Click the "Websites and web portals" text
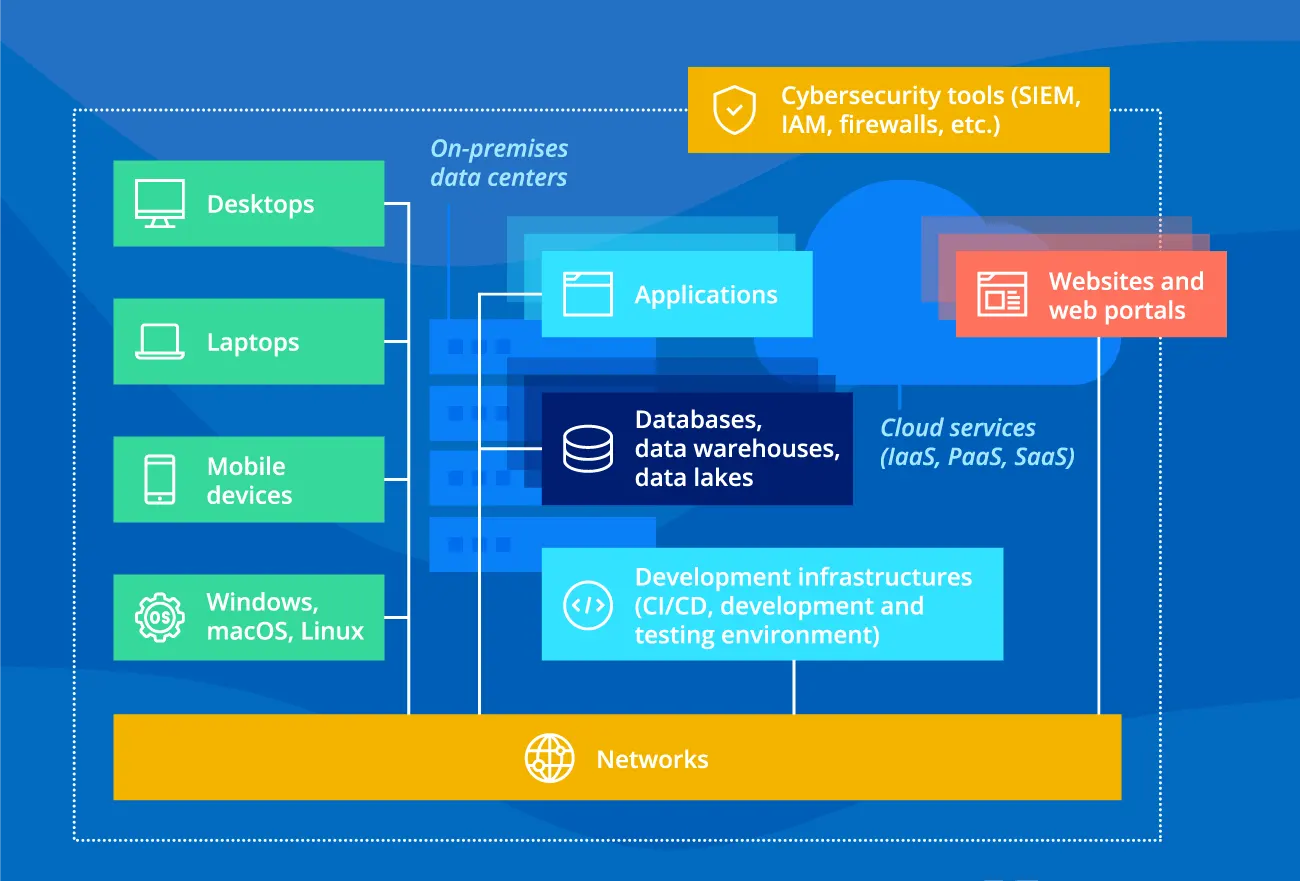 (1125, 296)
